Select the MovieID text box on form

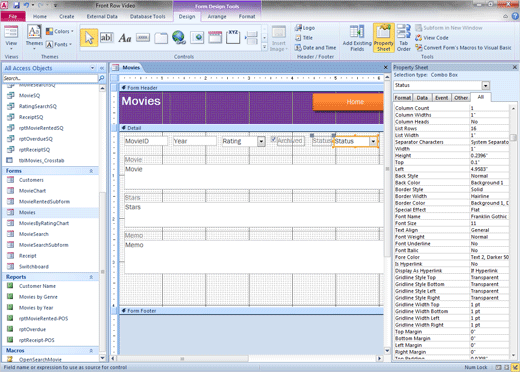click(x=146, y=141)
